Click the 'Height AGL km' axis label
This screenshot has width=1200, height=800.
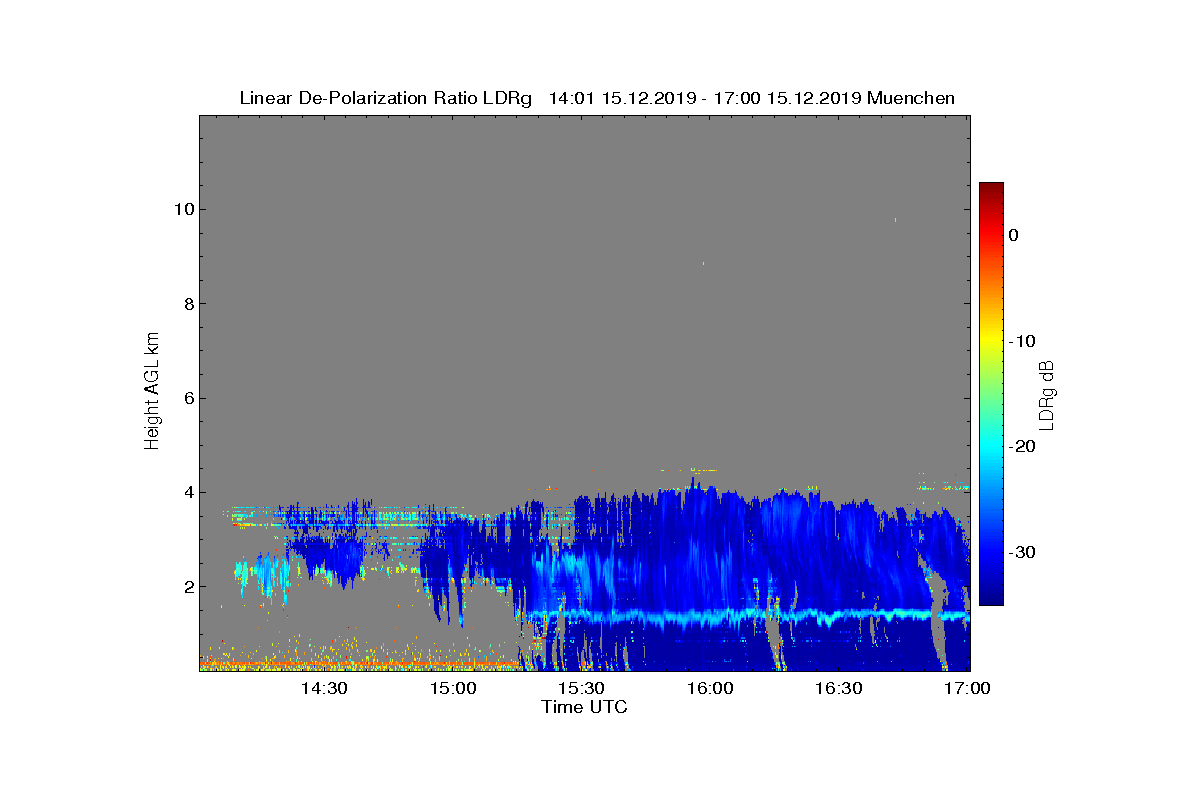coord(152,393)
